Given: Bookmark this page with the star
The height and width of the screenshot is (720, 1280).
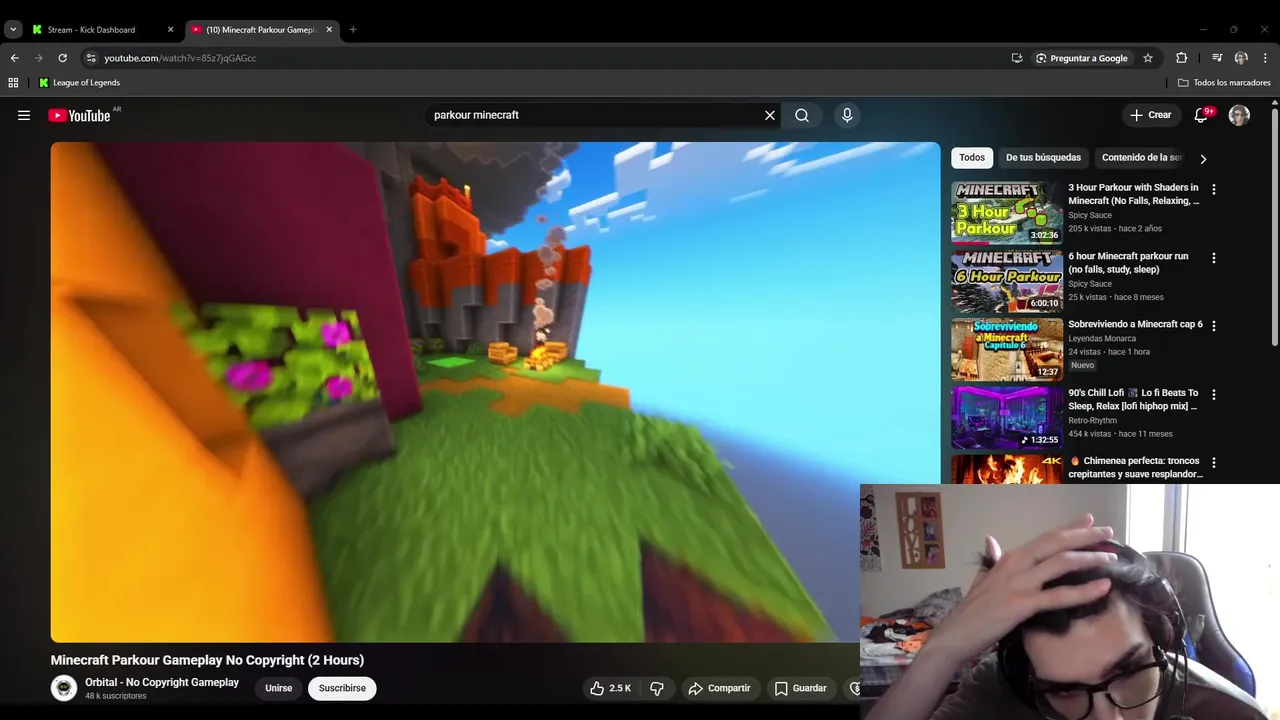Looking at the screenshot, I should pos(1148,58).
